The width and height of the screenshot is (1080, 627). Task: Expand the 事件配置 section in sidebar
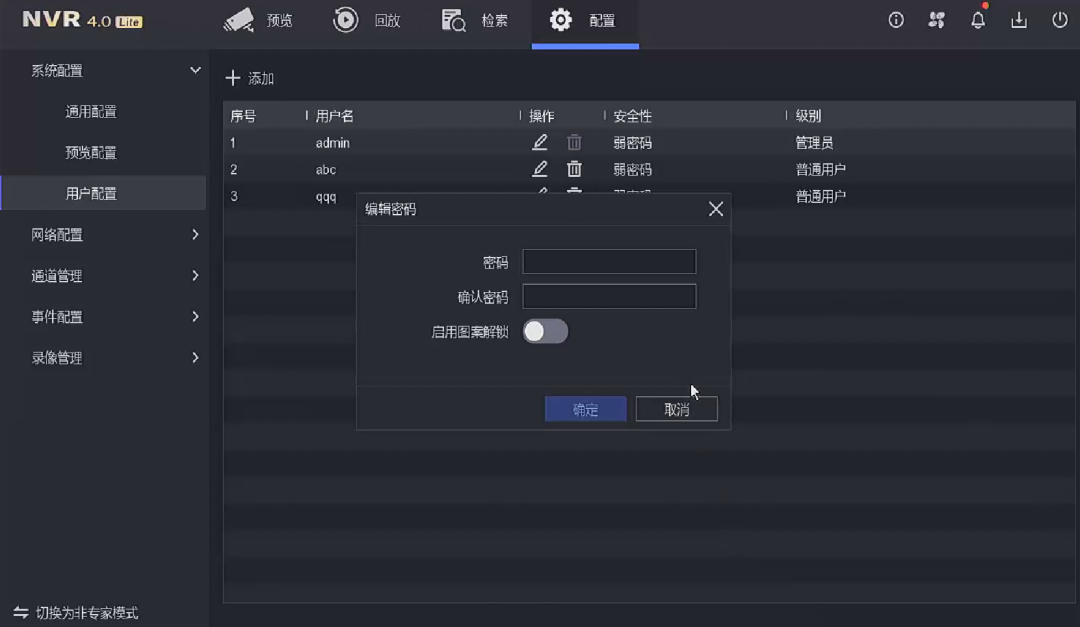point(105,317)
